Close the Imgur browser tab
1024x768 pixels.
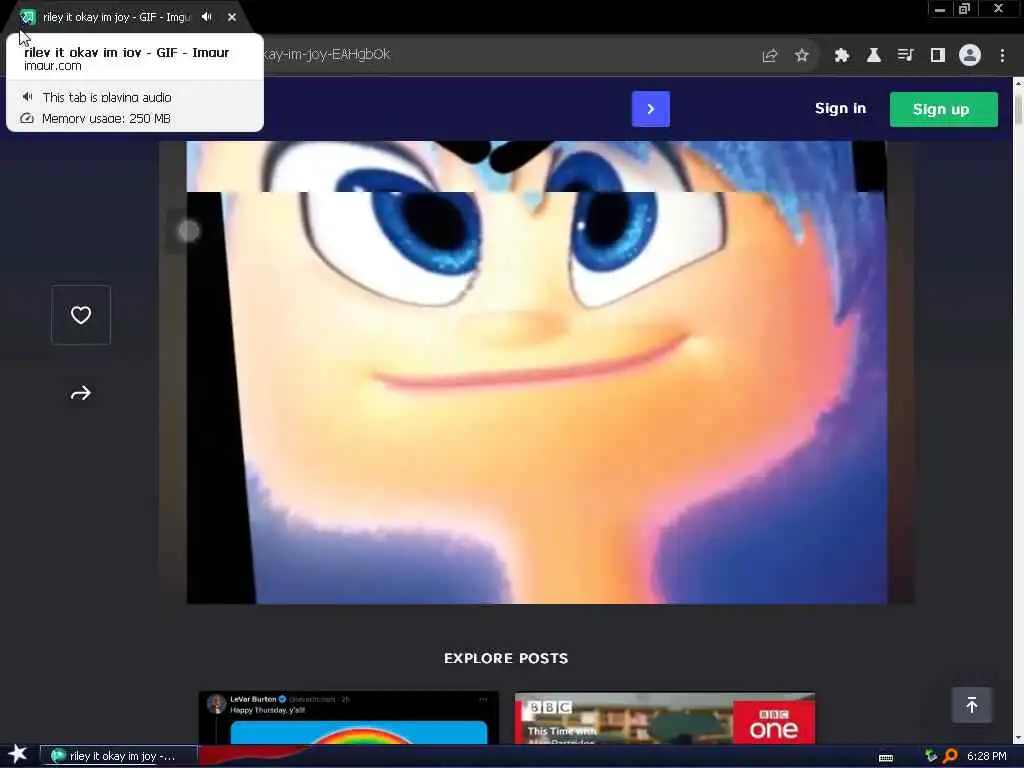coord(232,17)
